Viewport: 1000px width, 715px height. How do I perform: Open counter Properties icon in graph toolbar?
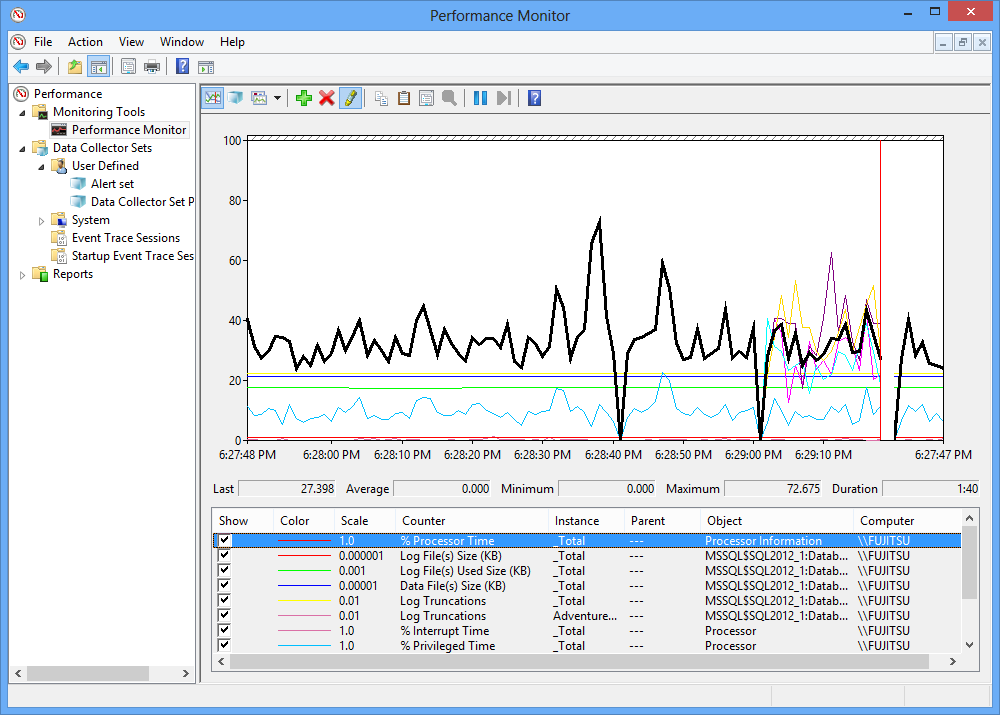(427, 98)
